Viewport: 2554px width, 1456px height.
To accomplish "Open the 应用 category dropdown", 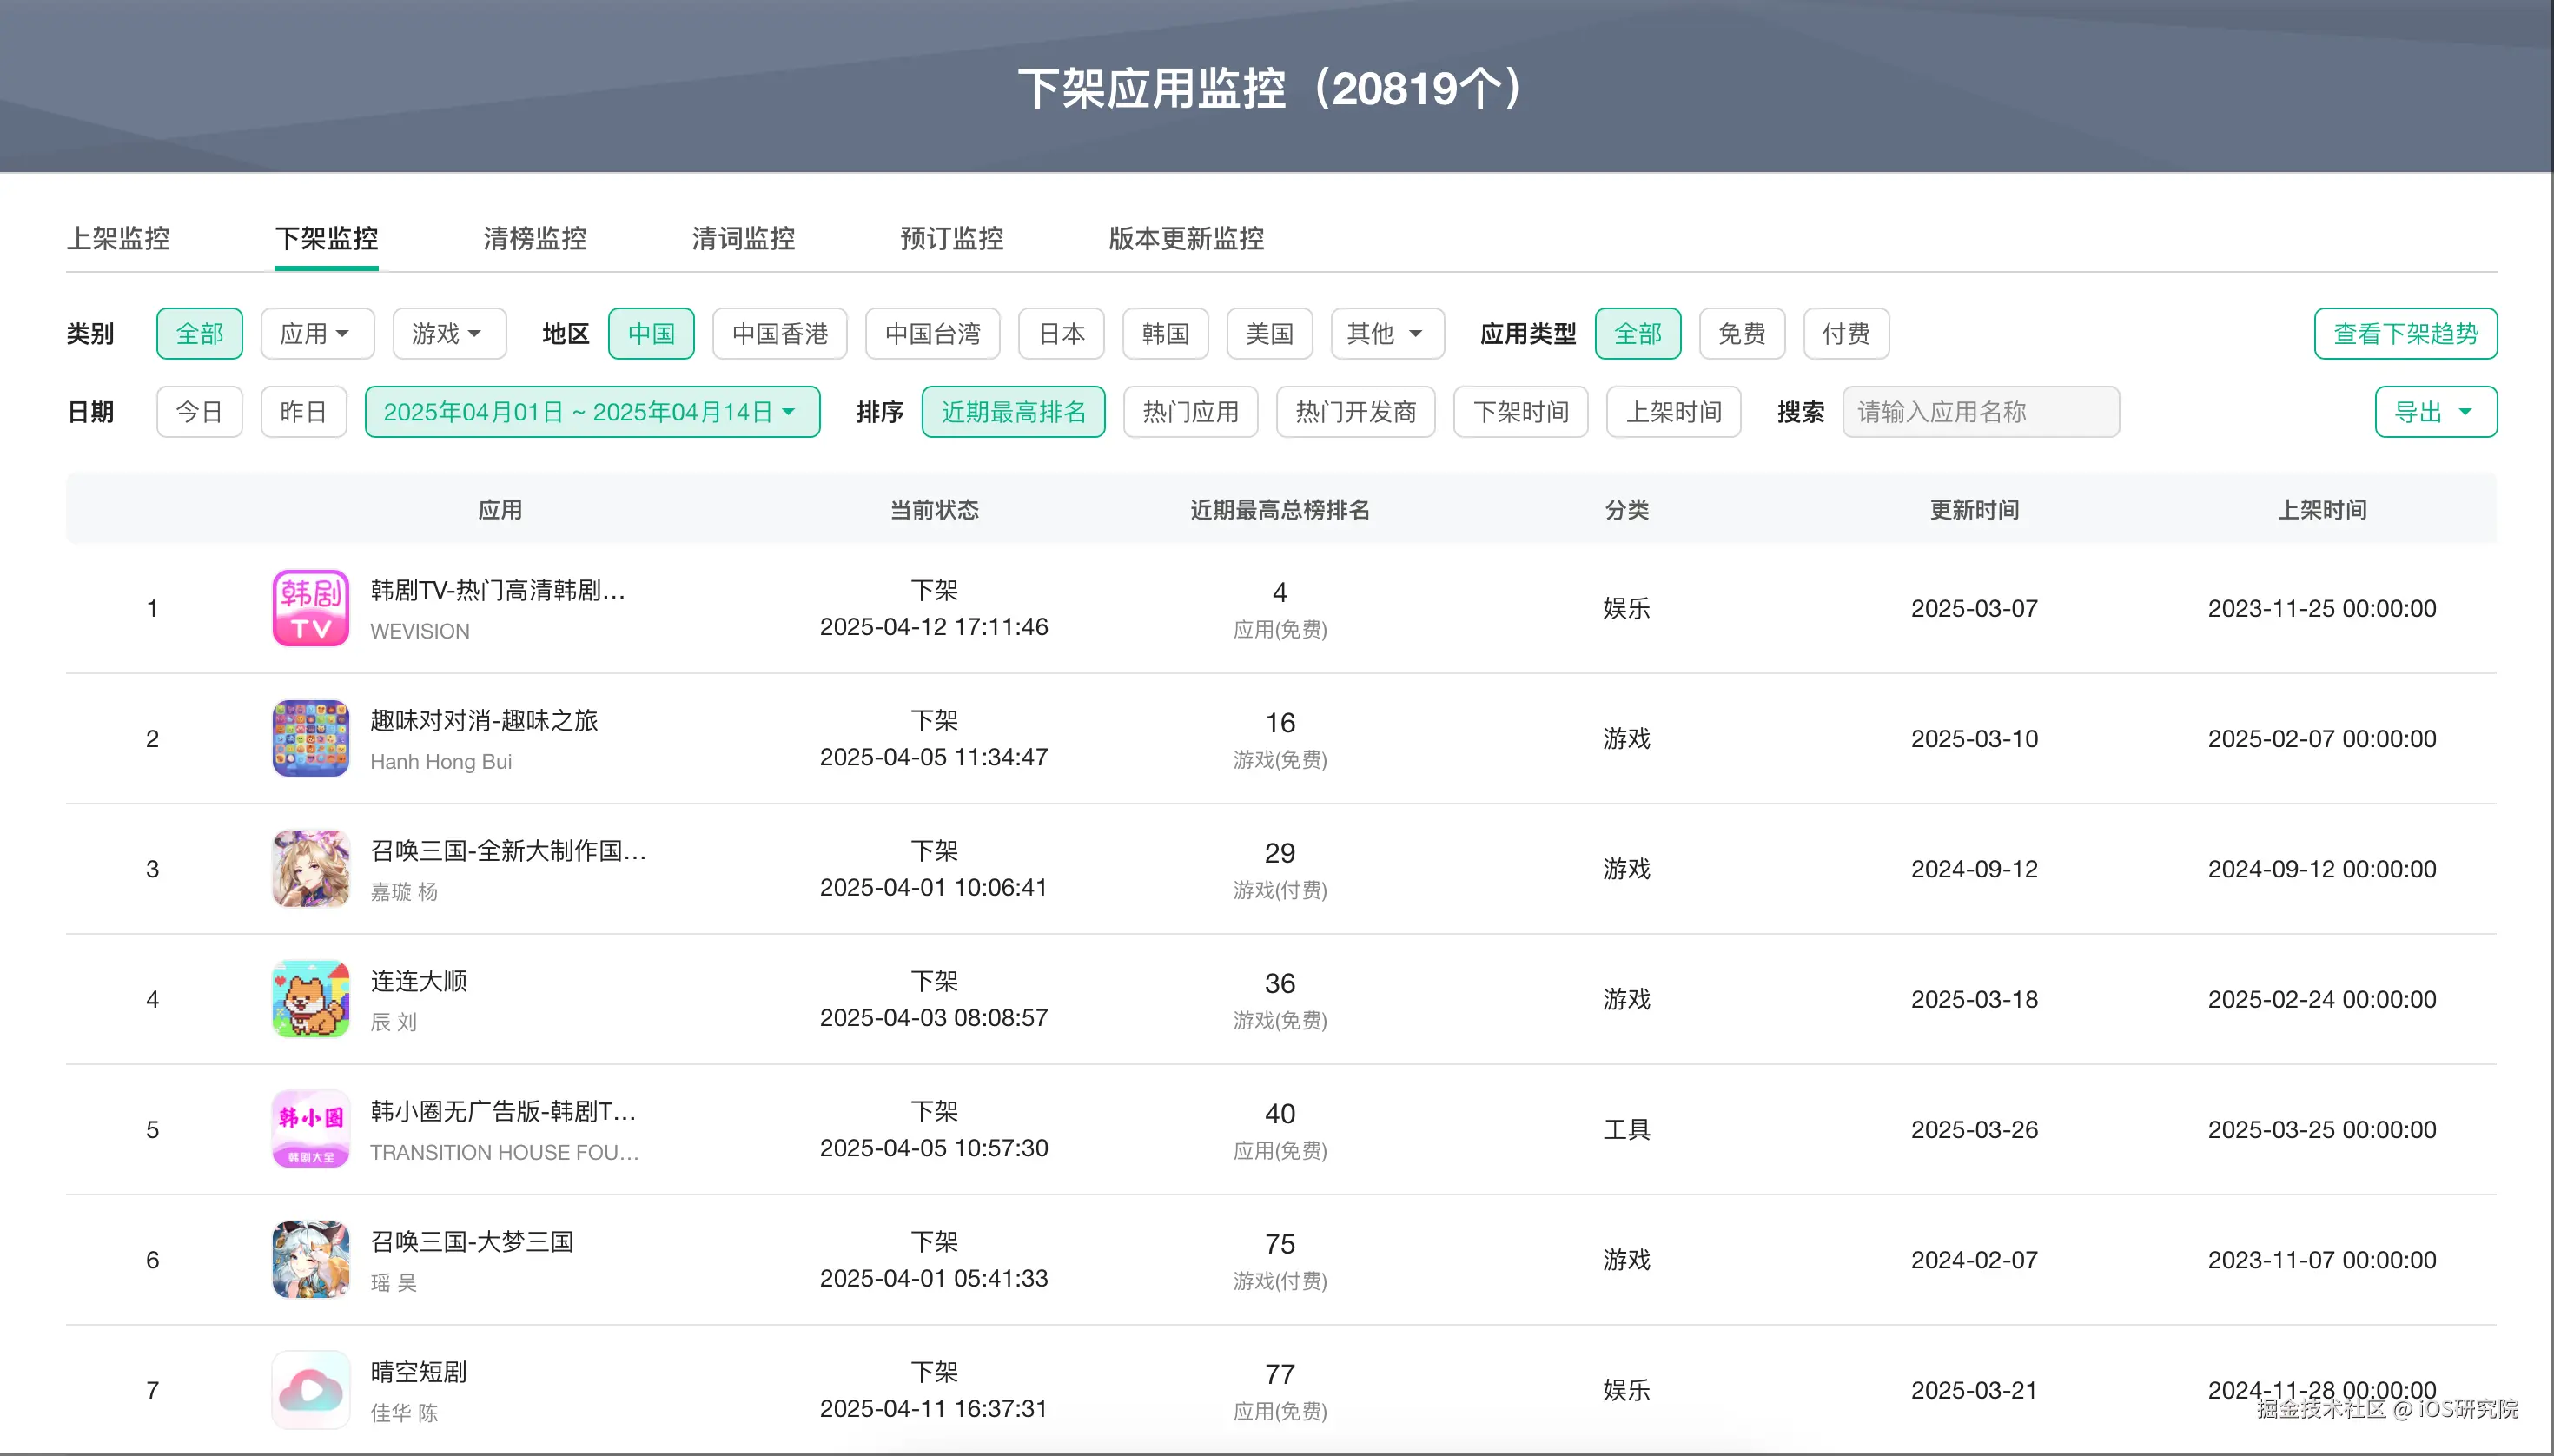I will tap(317, 333).
